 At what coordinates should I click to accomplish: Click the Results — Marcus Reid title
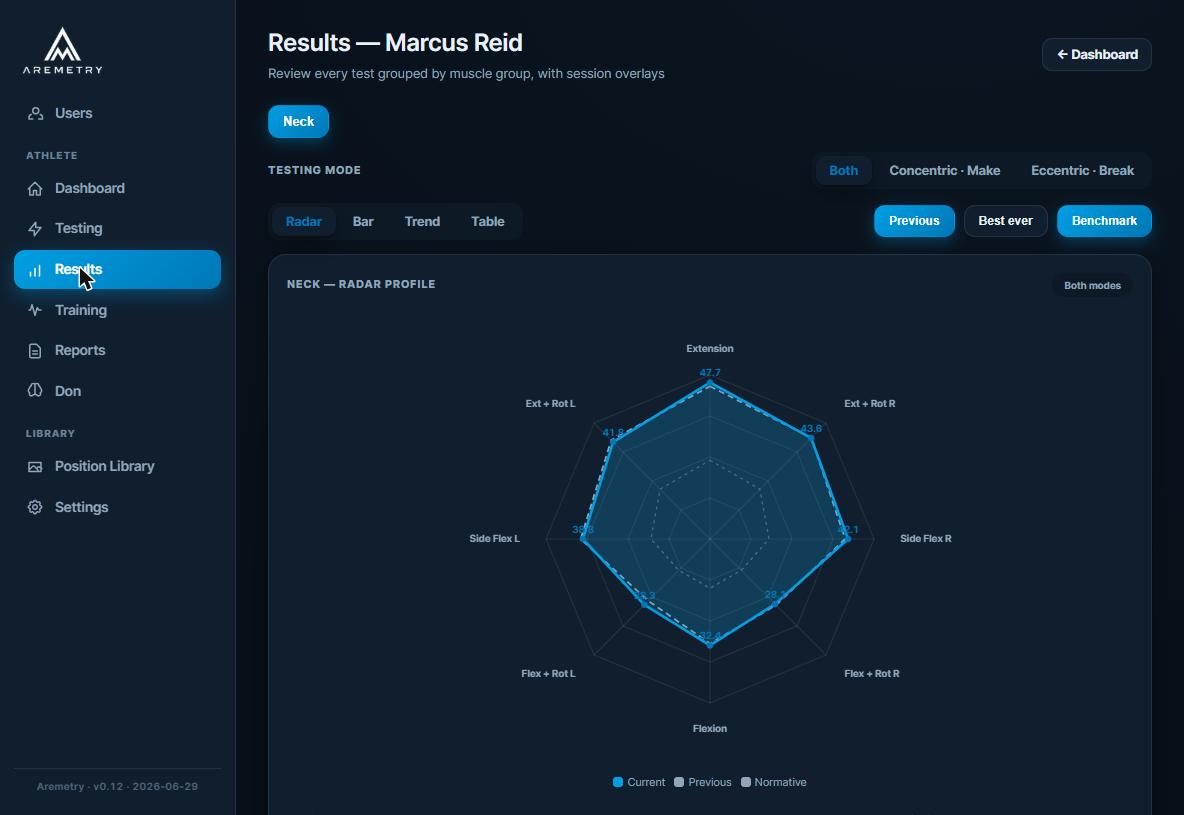pos(395,43)
